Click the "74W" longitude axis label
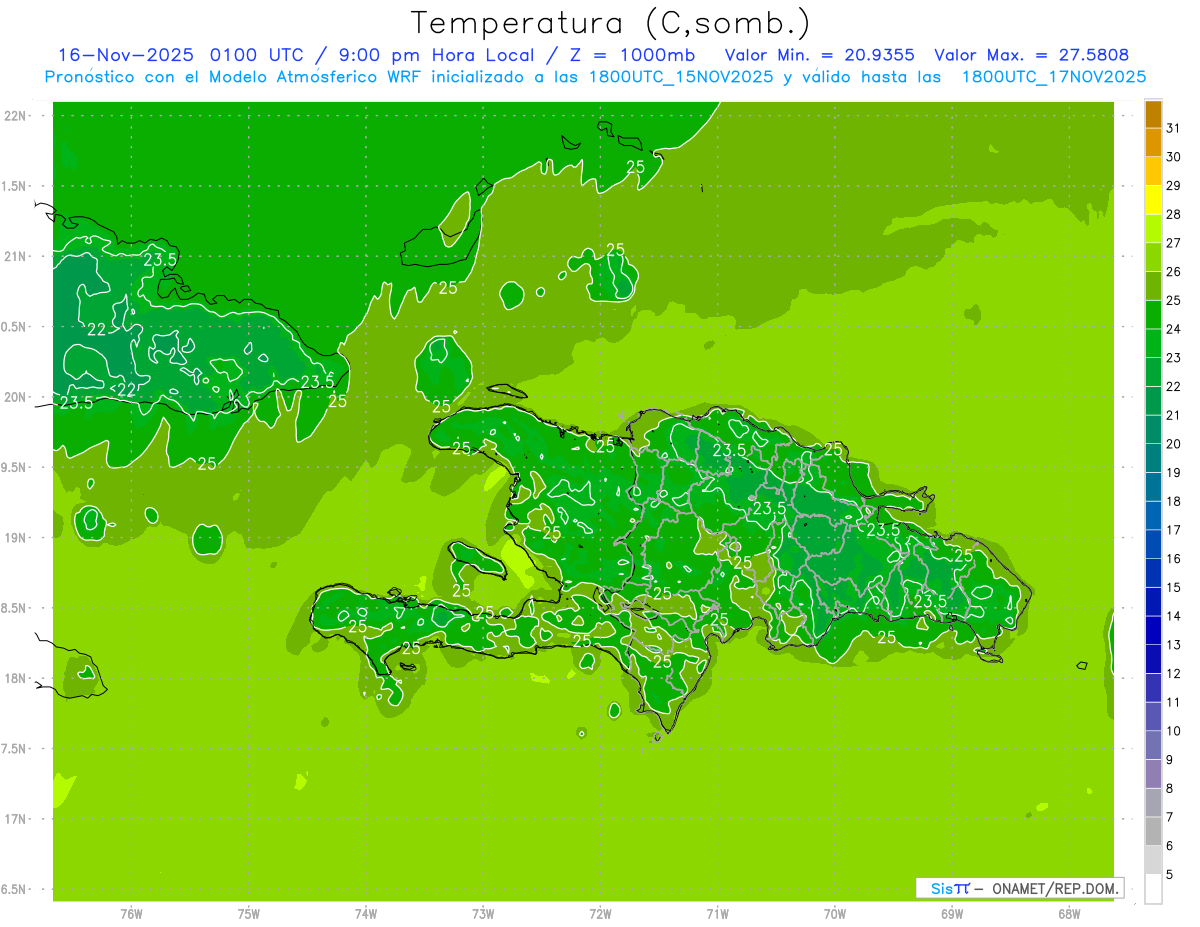The height and width of the screenshot is (927, 1200). tap(366, 913)
